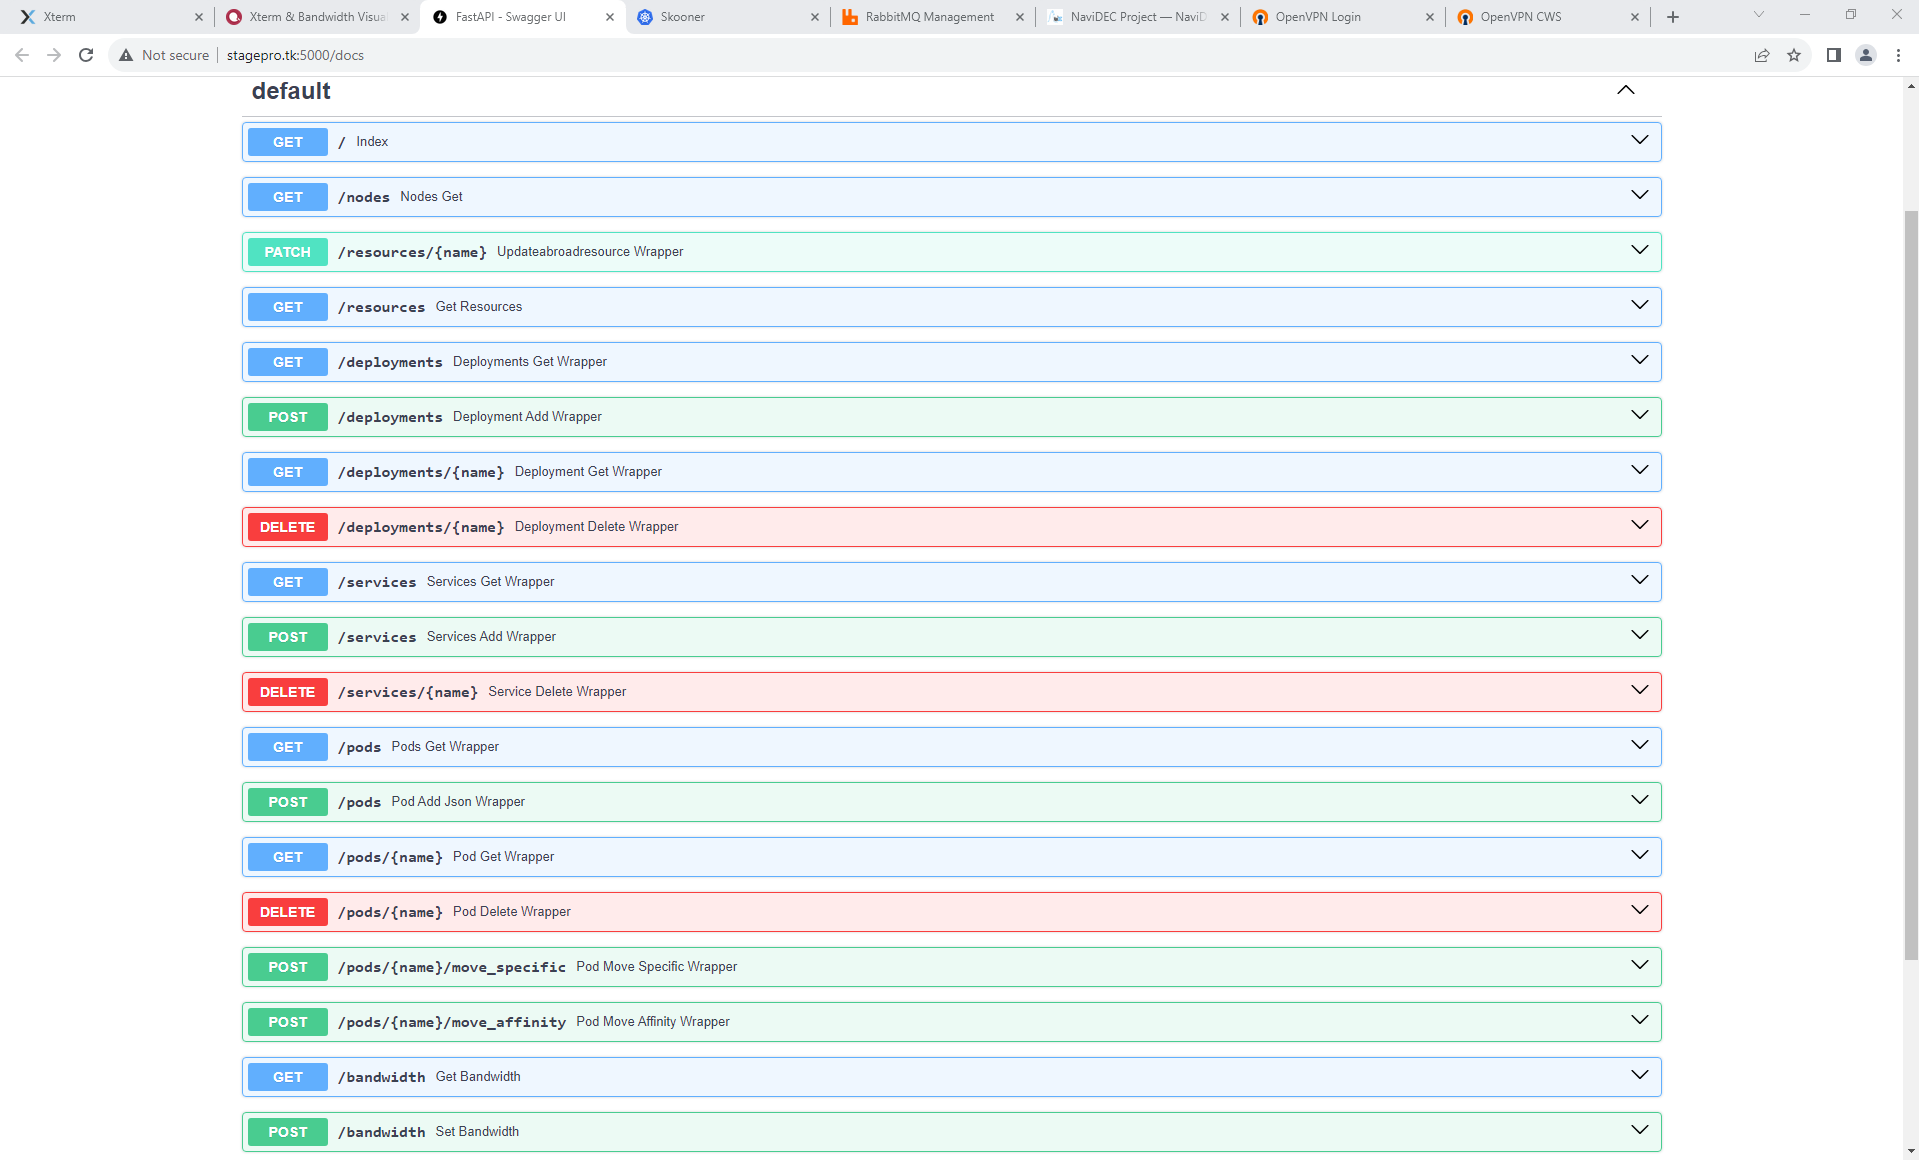The image size is (1919, 1160).
Task: Expand PATCH /resources/{name} endpoint arrow
Action: [1640, 250]
